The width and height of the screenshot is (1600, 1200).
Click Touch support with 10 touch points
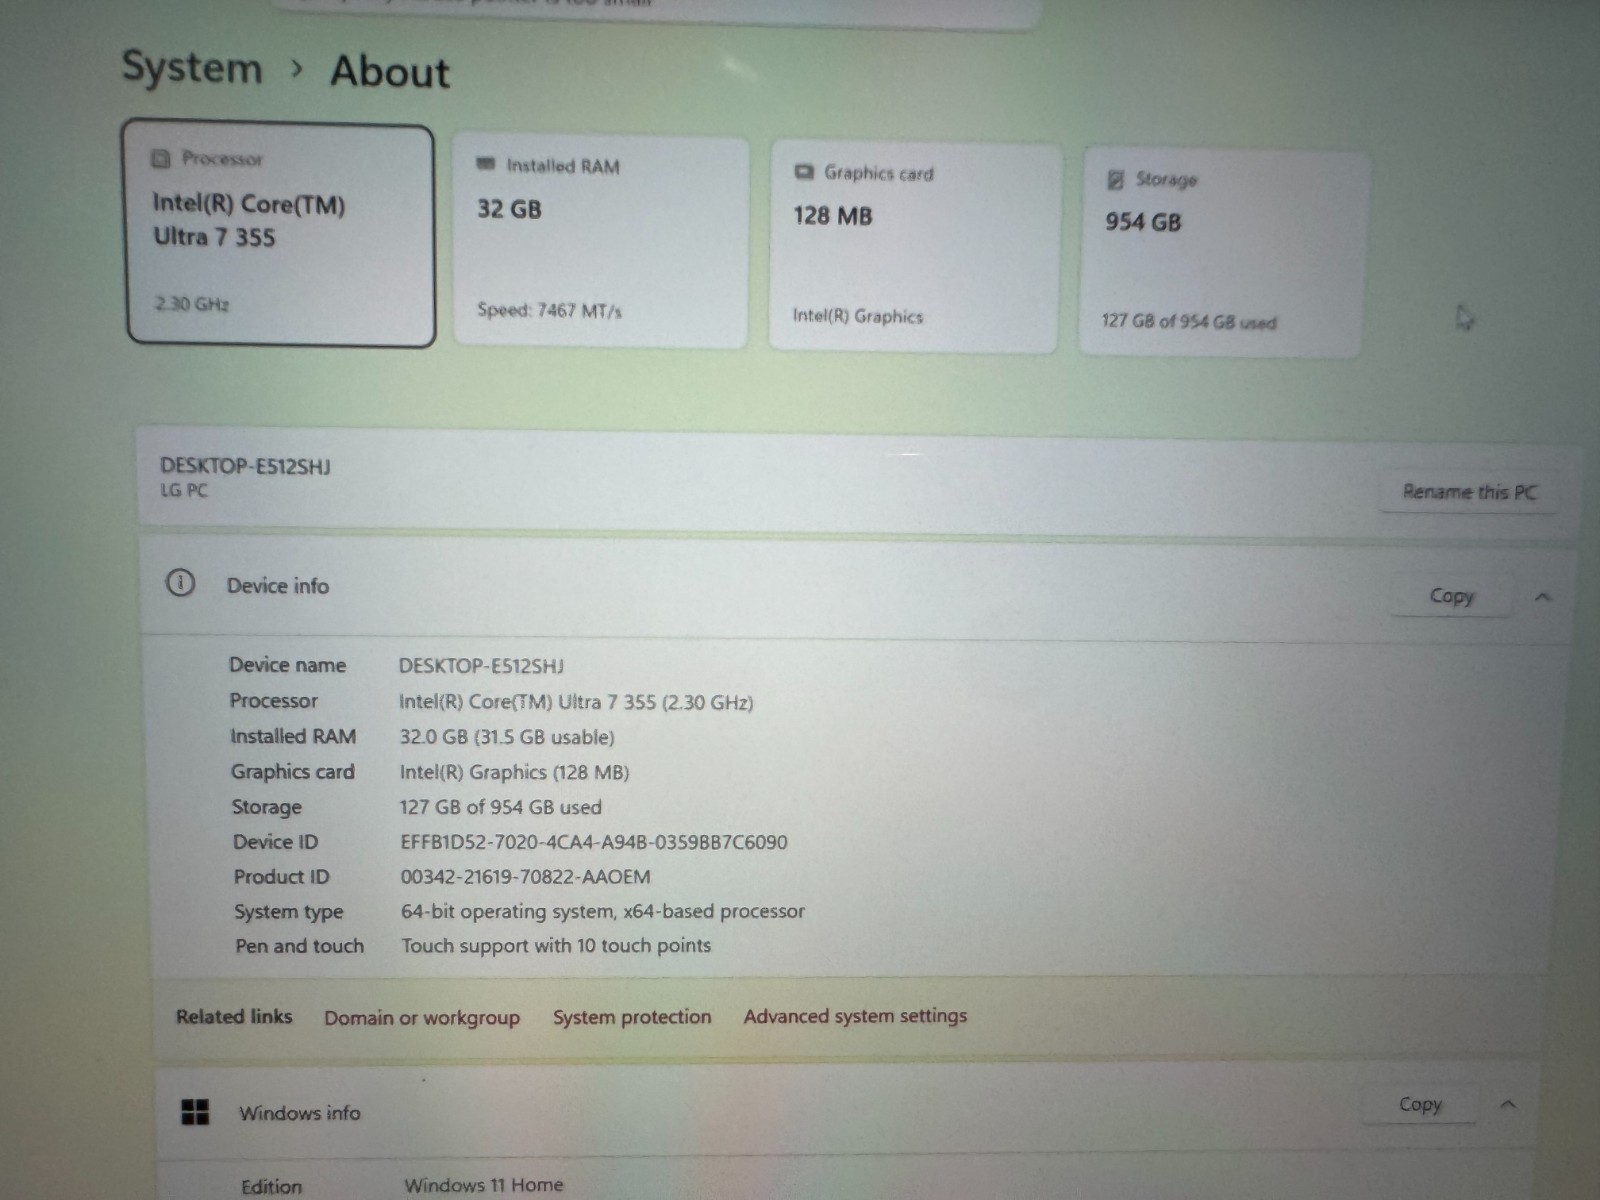click(556, 946)
